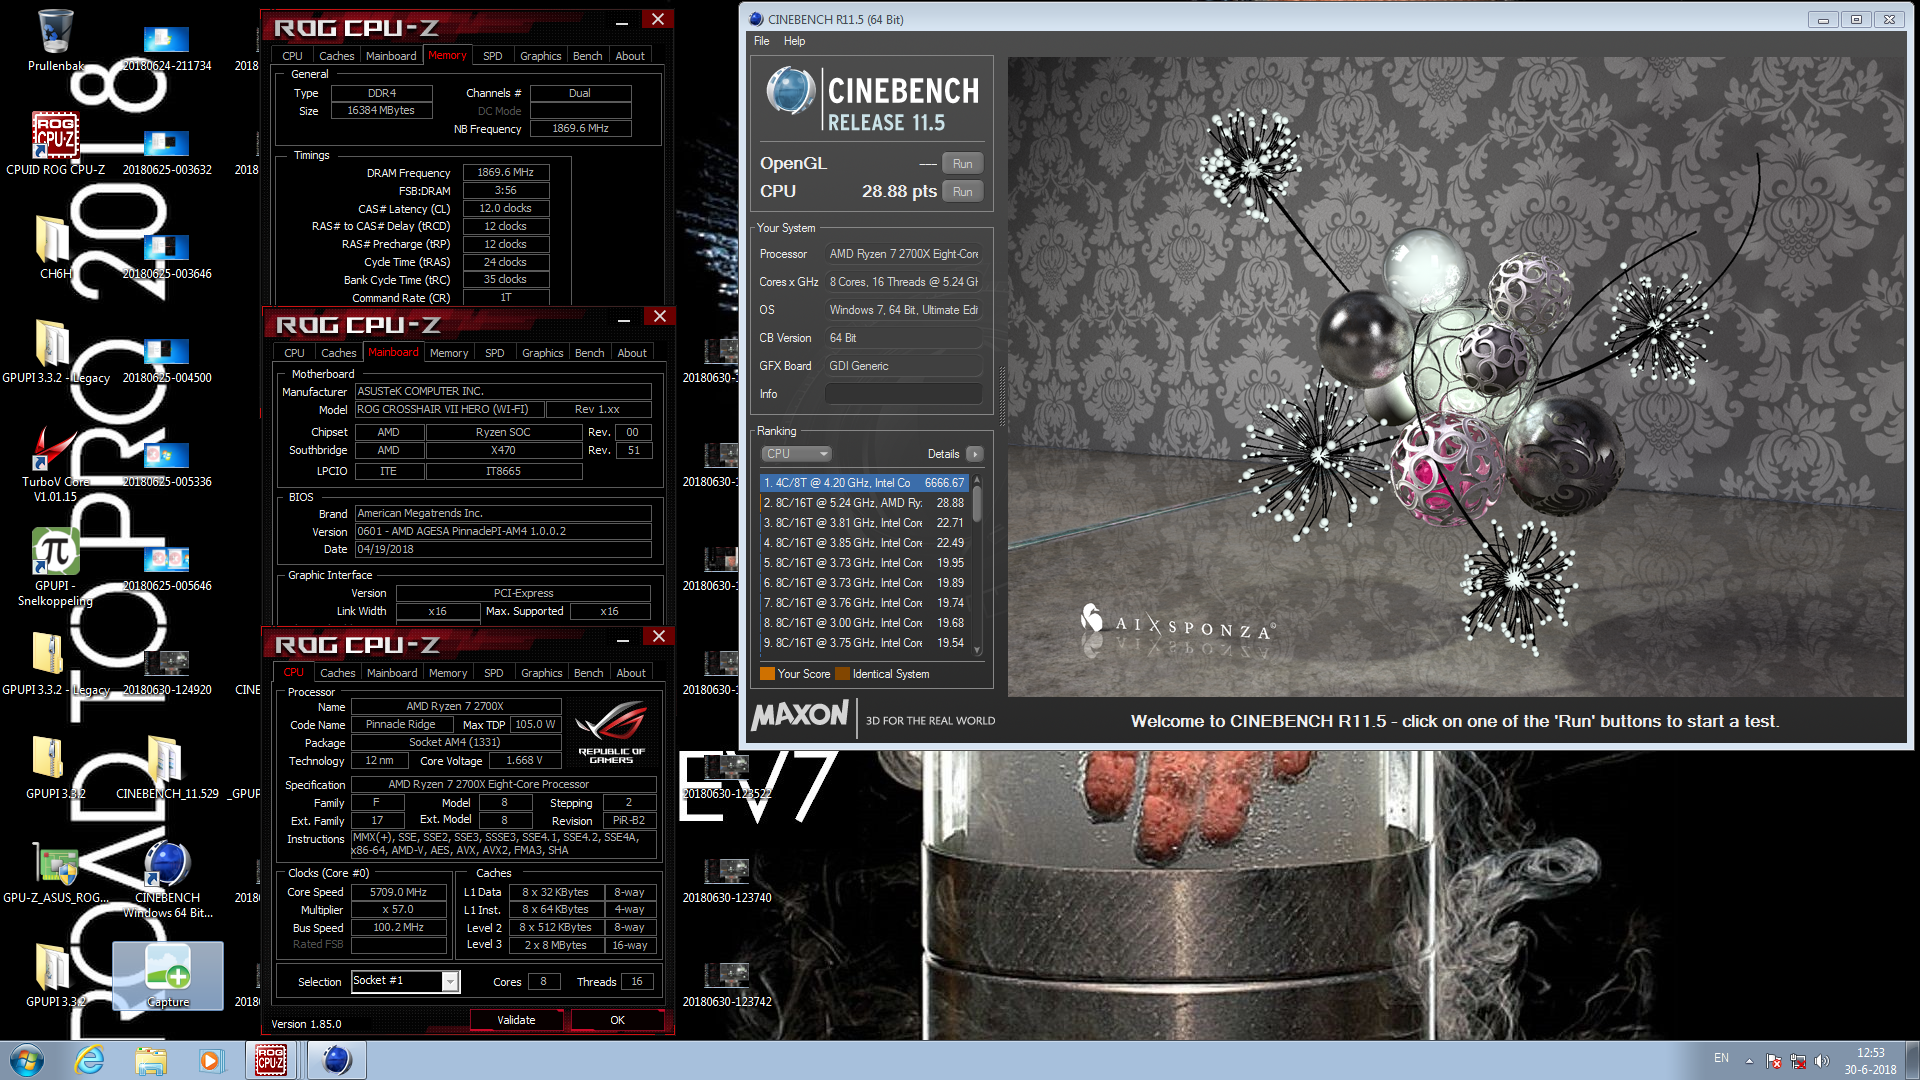
Task: Click the EN language indicator
Action: coord(1721,1058)
